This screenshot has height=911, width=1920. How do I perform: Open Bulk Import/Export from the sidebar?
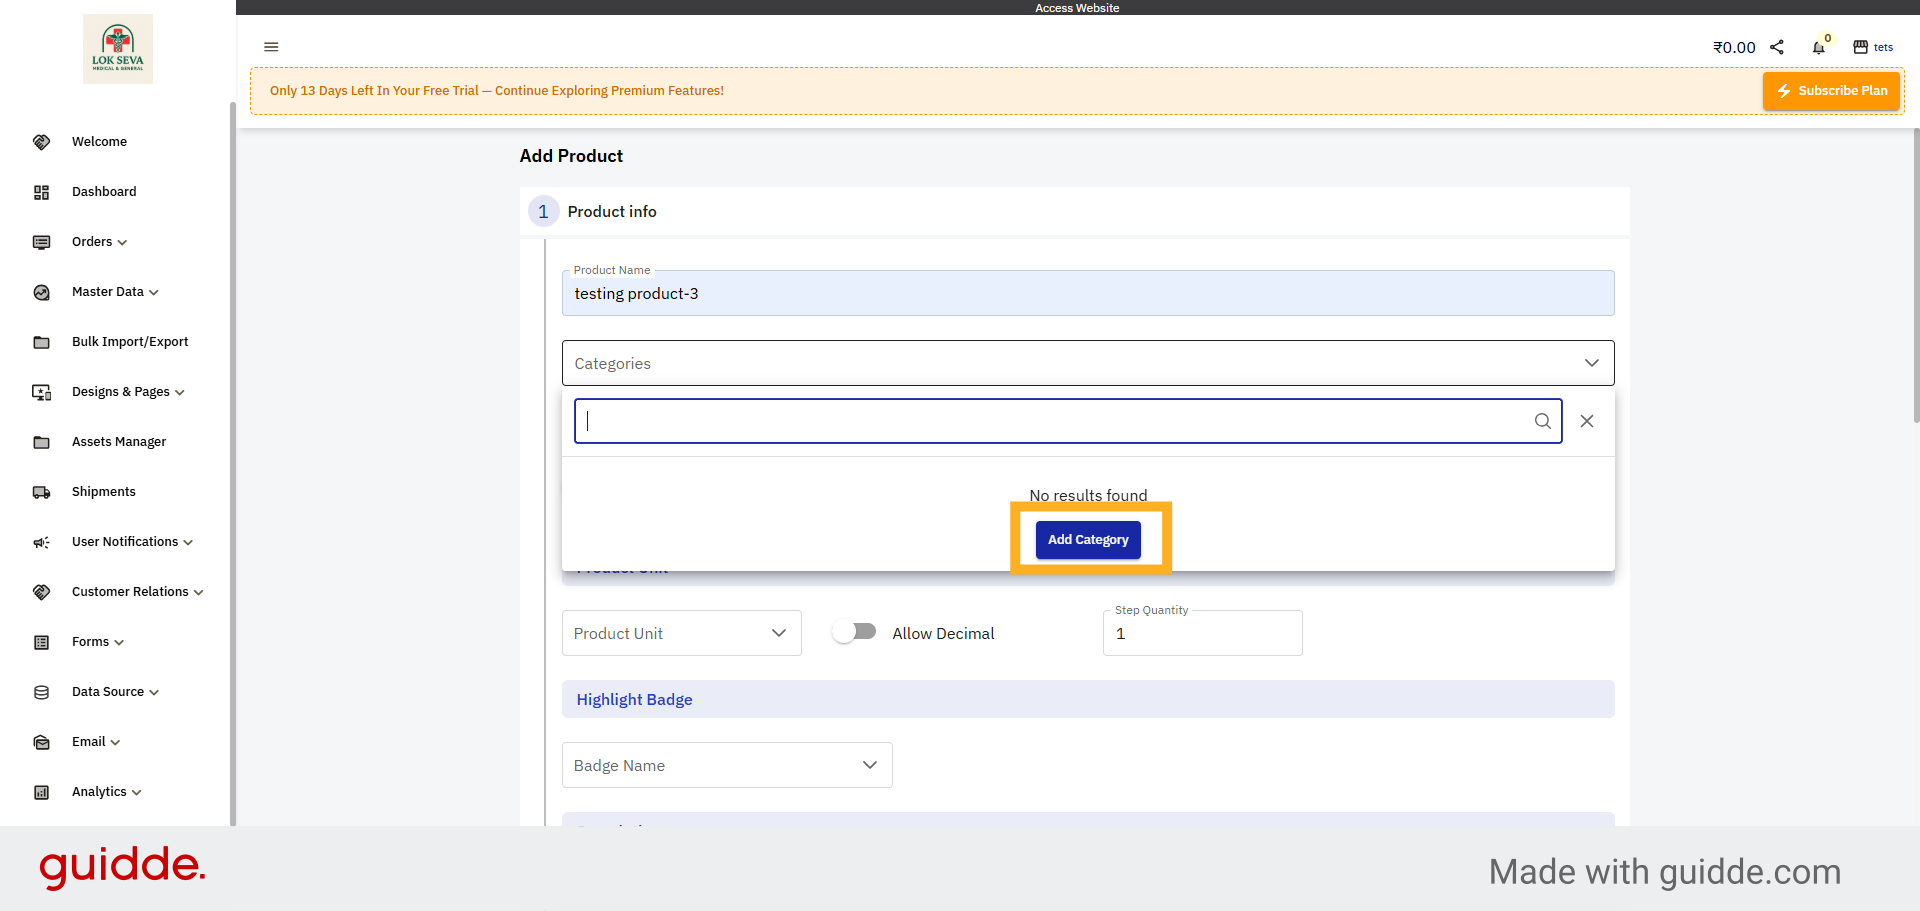(x=130, y=341)
